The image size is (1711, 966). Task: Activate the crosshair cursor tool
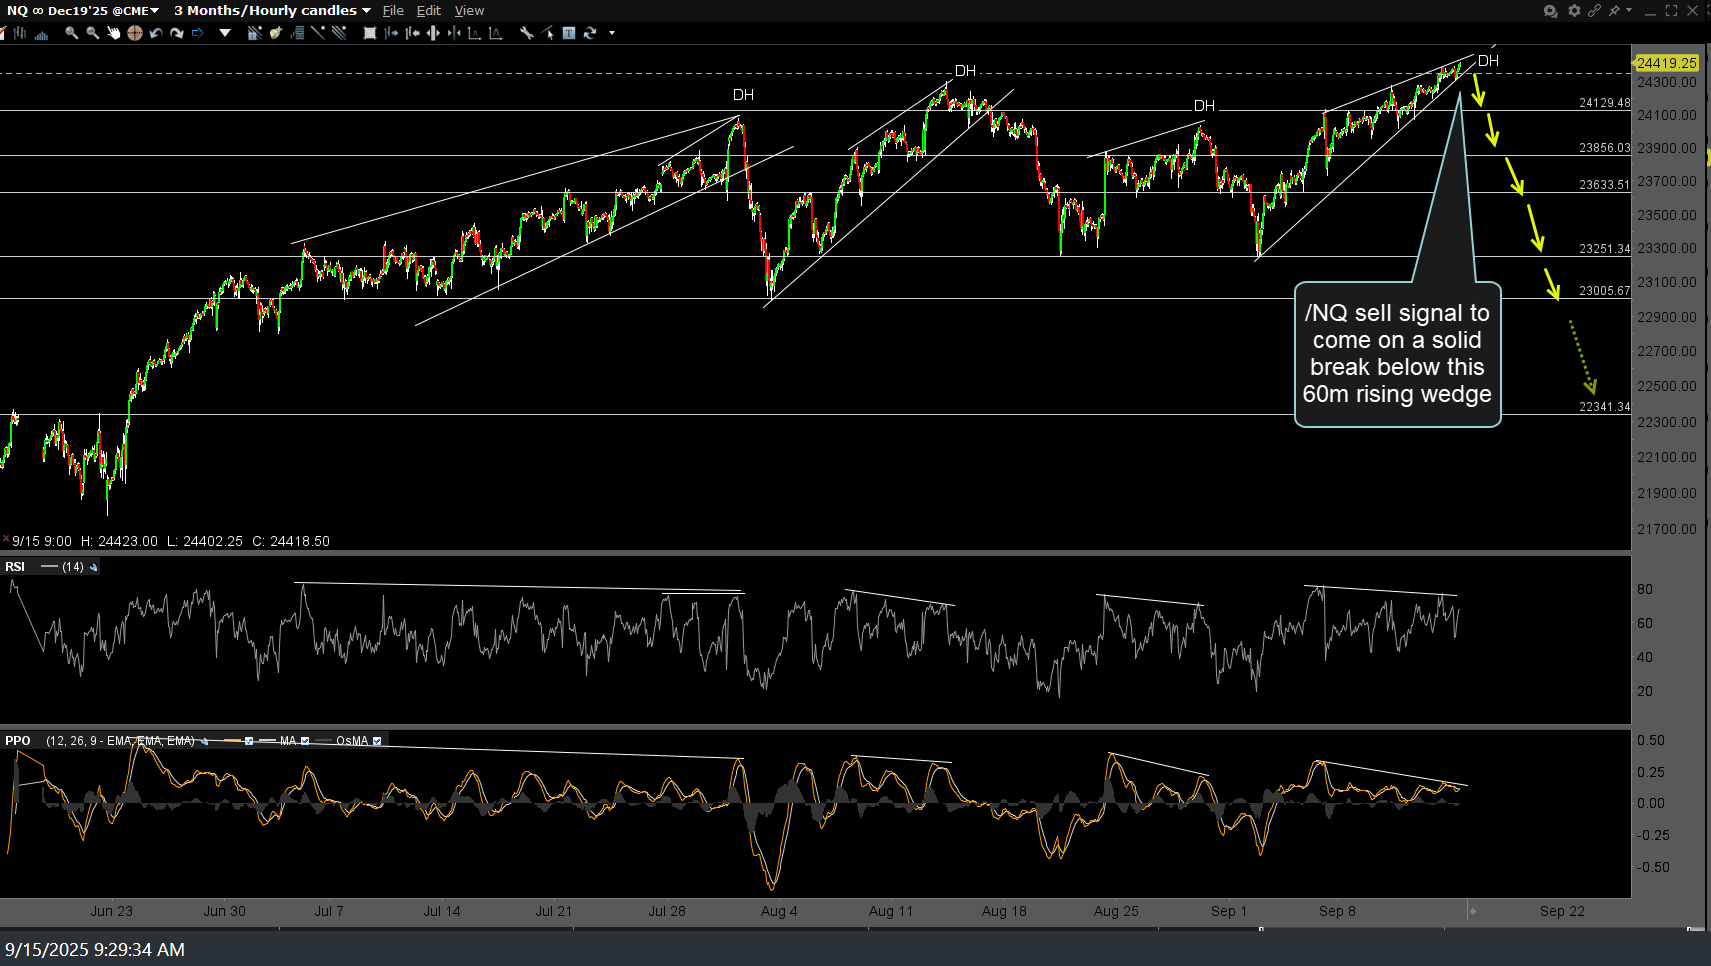click(134, 33)
